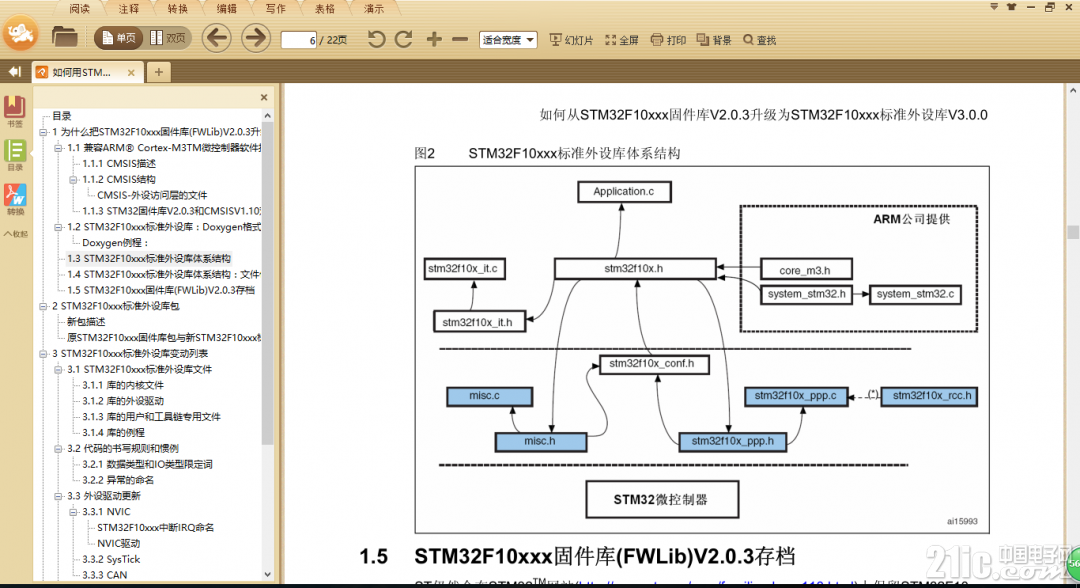Screen dimensions: 1080x588
Task: Jump to 3.3.3 CAN entry
Action: [105, 575]
